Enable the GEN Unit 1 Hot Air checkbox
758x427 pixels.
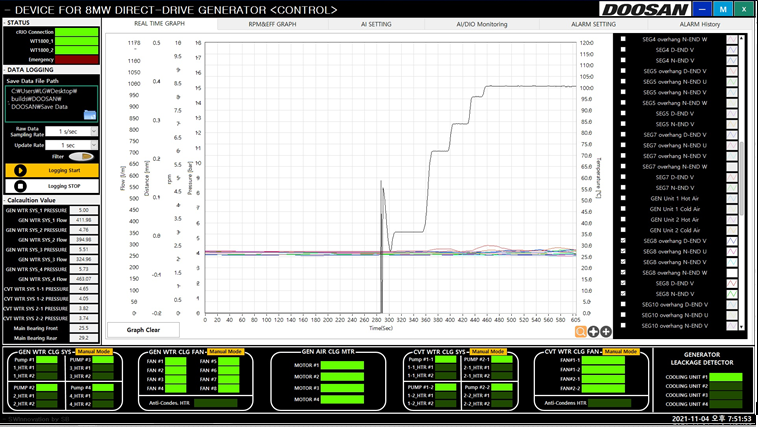[624, 198]
